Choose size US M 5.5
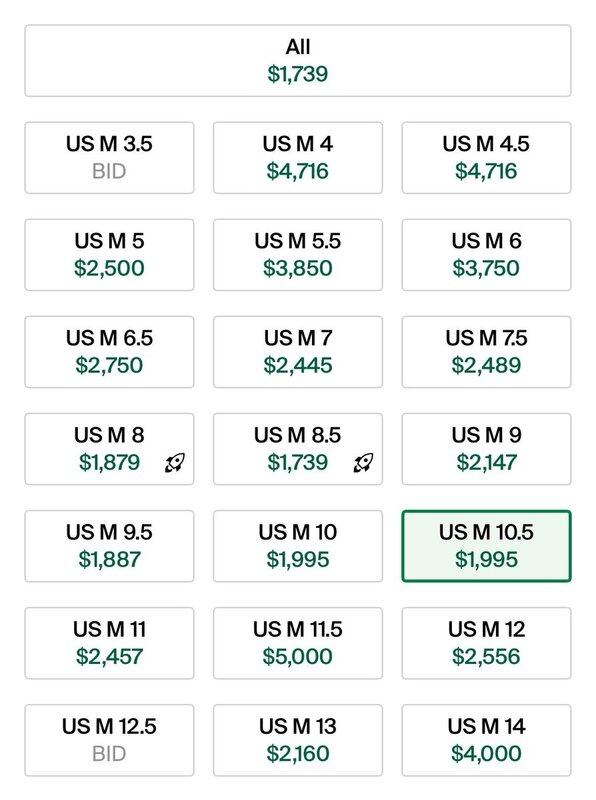Image resolution: width=596 pixels, height=800 pixels. (298, 255)
